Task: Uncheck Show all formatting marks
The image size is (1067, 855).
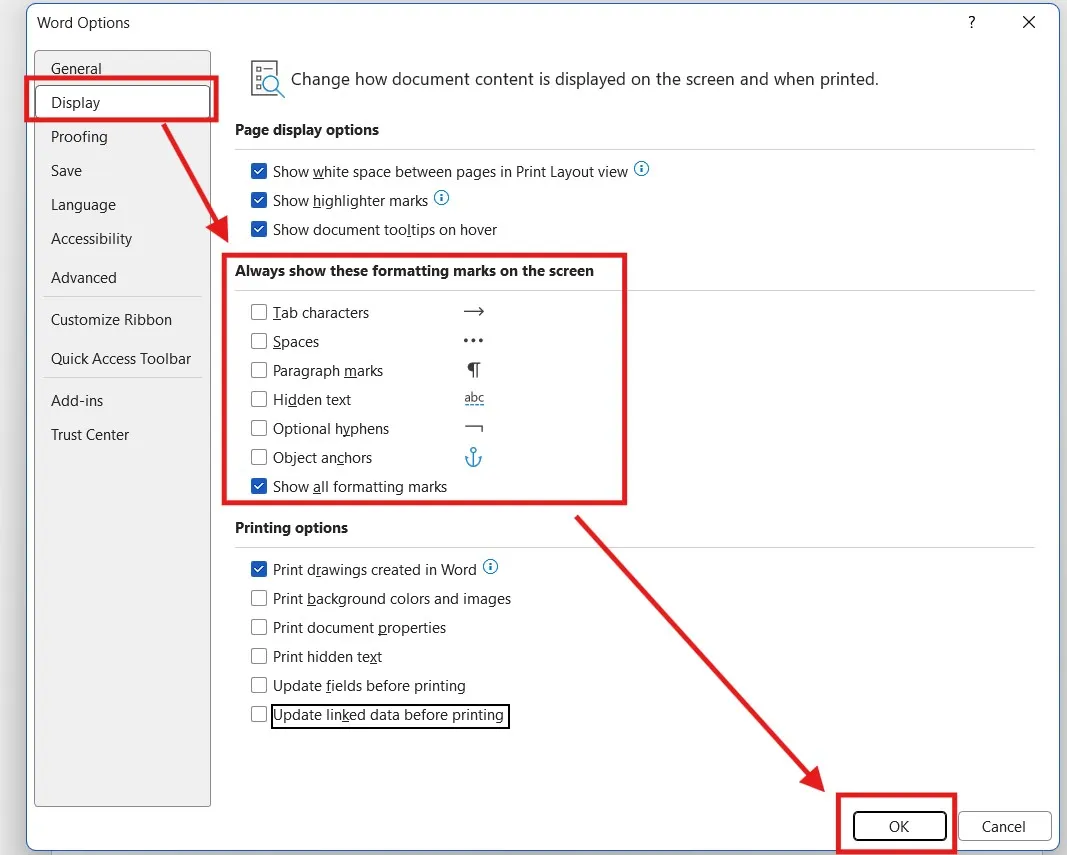Action: (x=259, y=486)
